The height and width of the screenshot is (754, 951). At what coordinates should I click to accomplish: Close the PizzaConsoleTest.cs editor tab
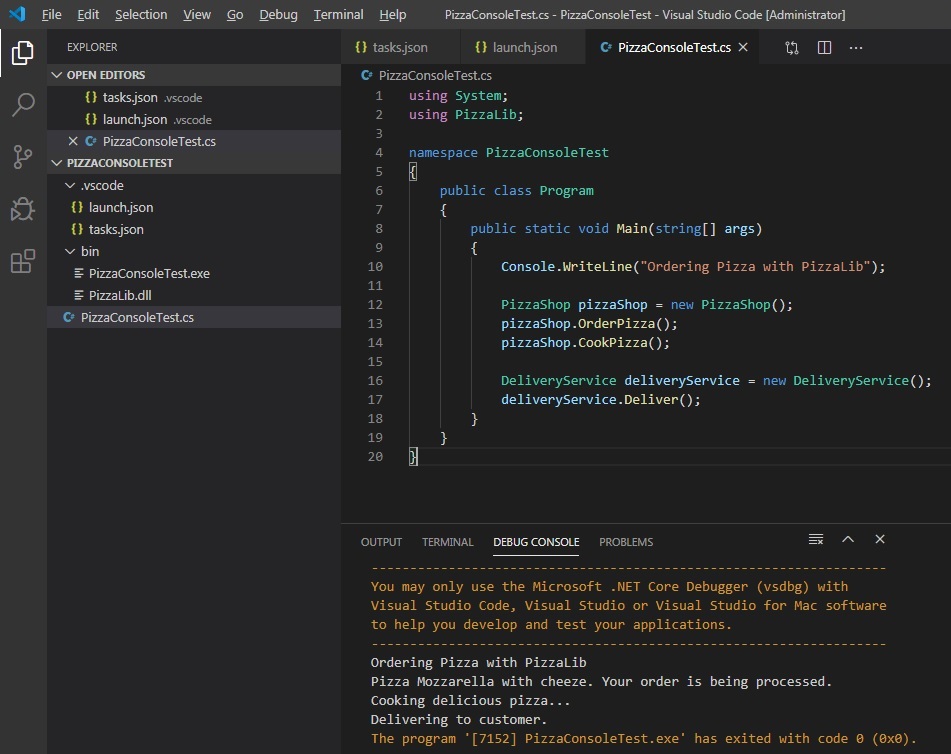tap(743, 47)
